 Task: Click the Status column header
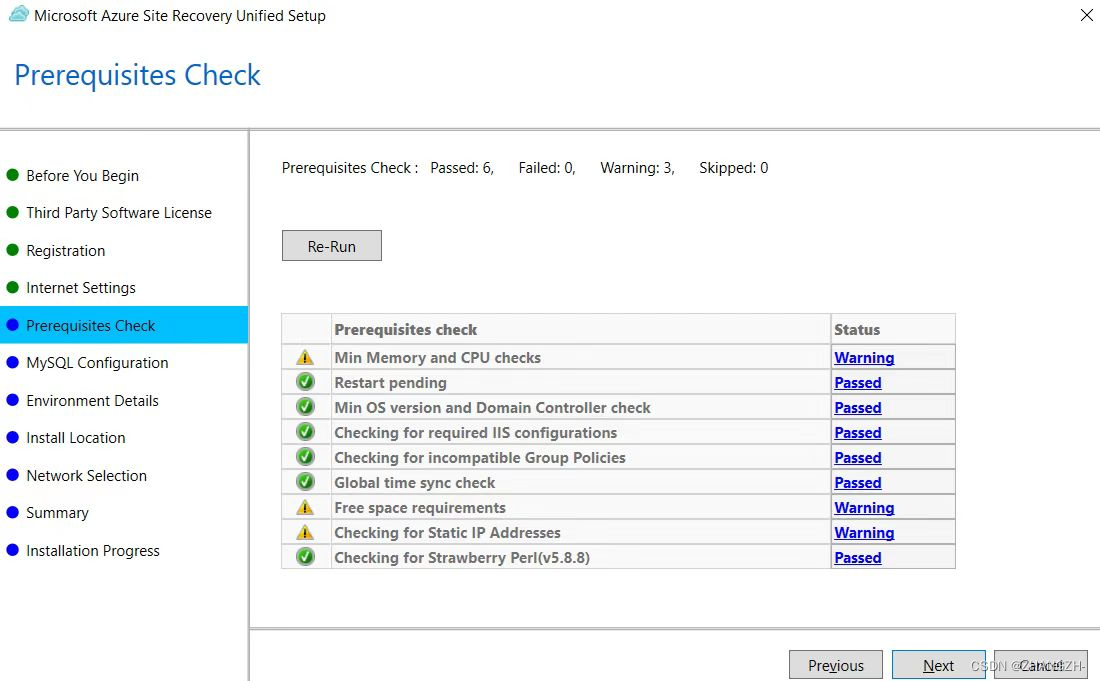(x=893, y=329)
